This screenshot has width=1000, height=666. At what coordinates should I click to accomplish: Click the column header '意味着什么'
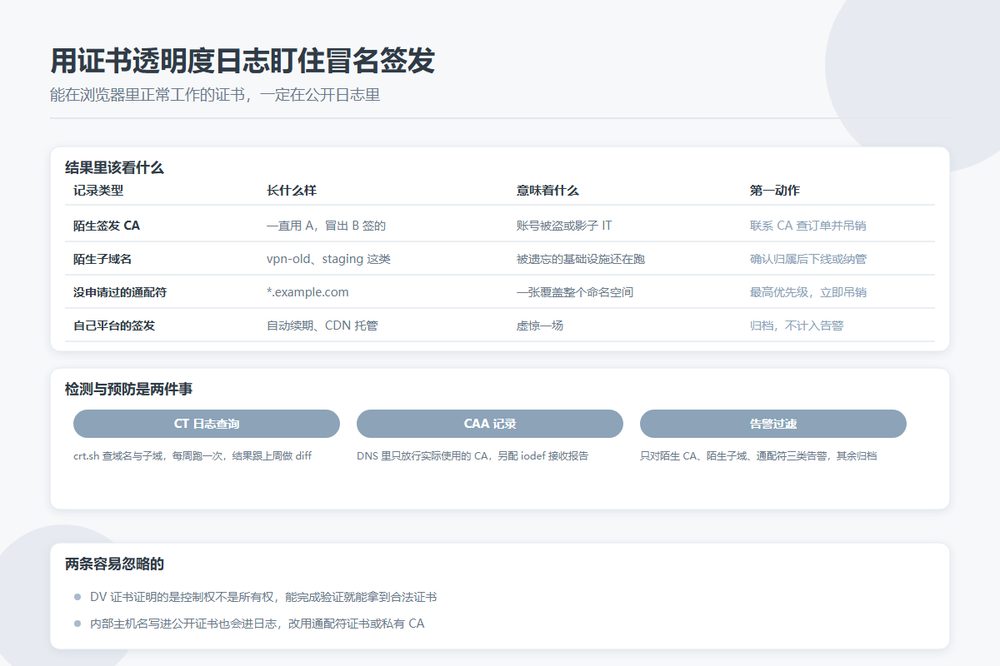click(547, 190)
